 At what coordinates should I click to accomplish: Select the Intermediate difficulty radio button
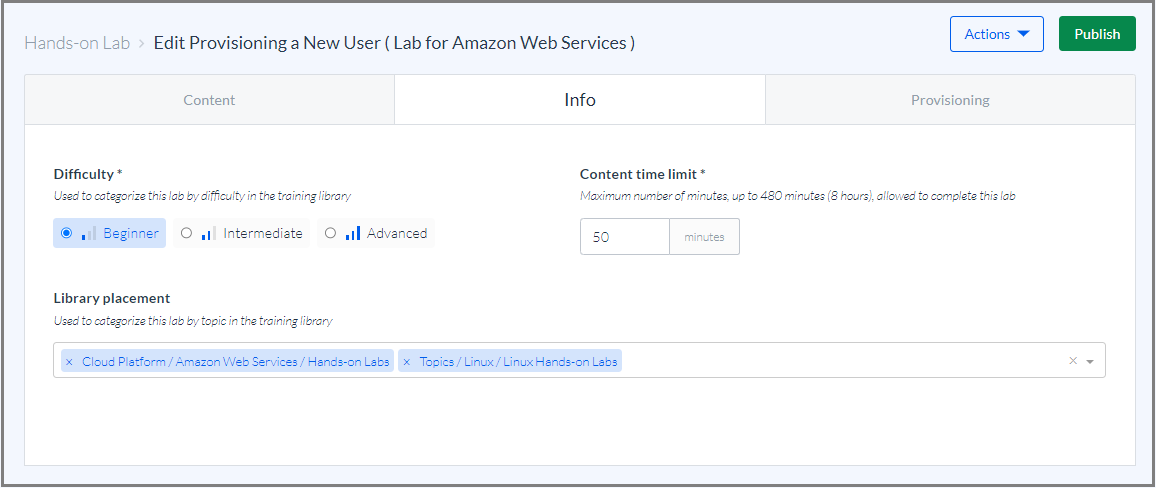coord(187,233)
